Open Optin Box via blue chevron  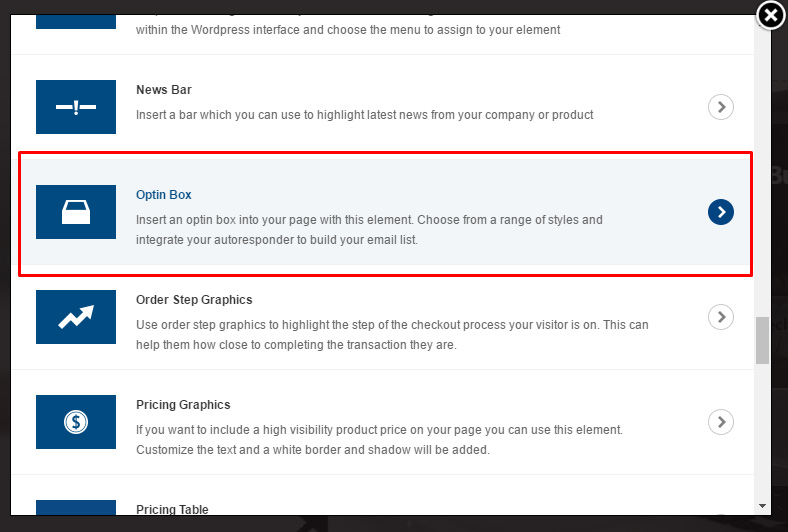[x=720, y=212]
